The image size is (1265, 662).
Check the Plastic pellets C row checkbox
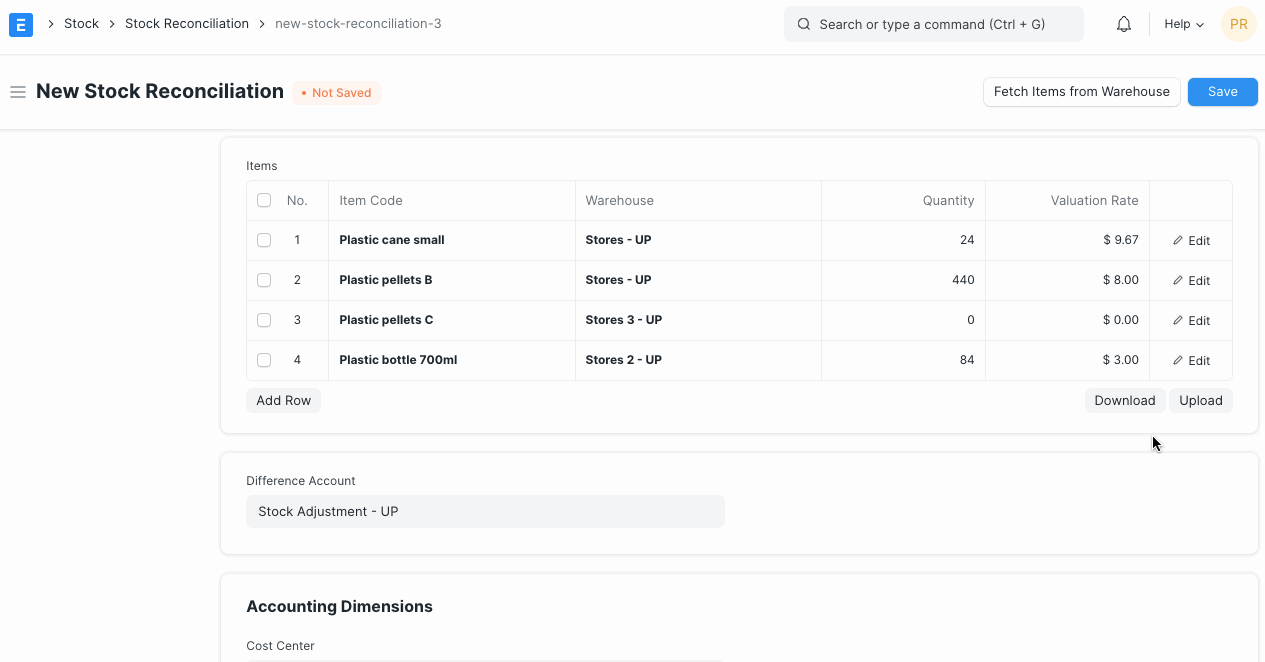pyautogui.click(x=263, y=320)
